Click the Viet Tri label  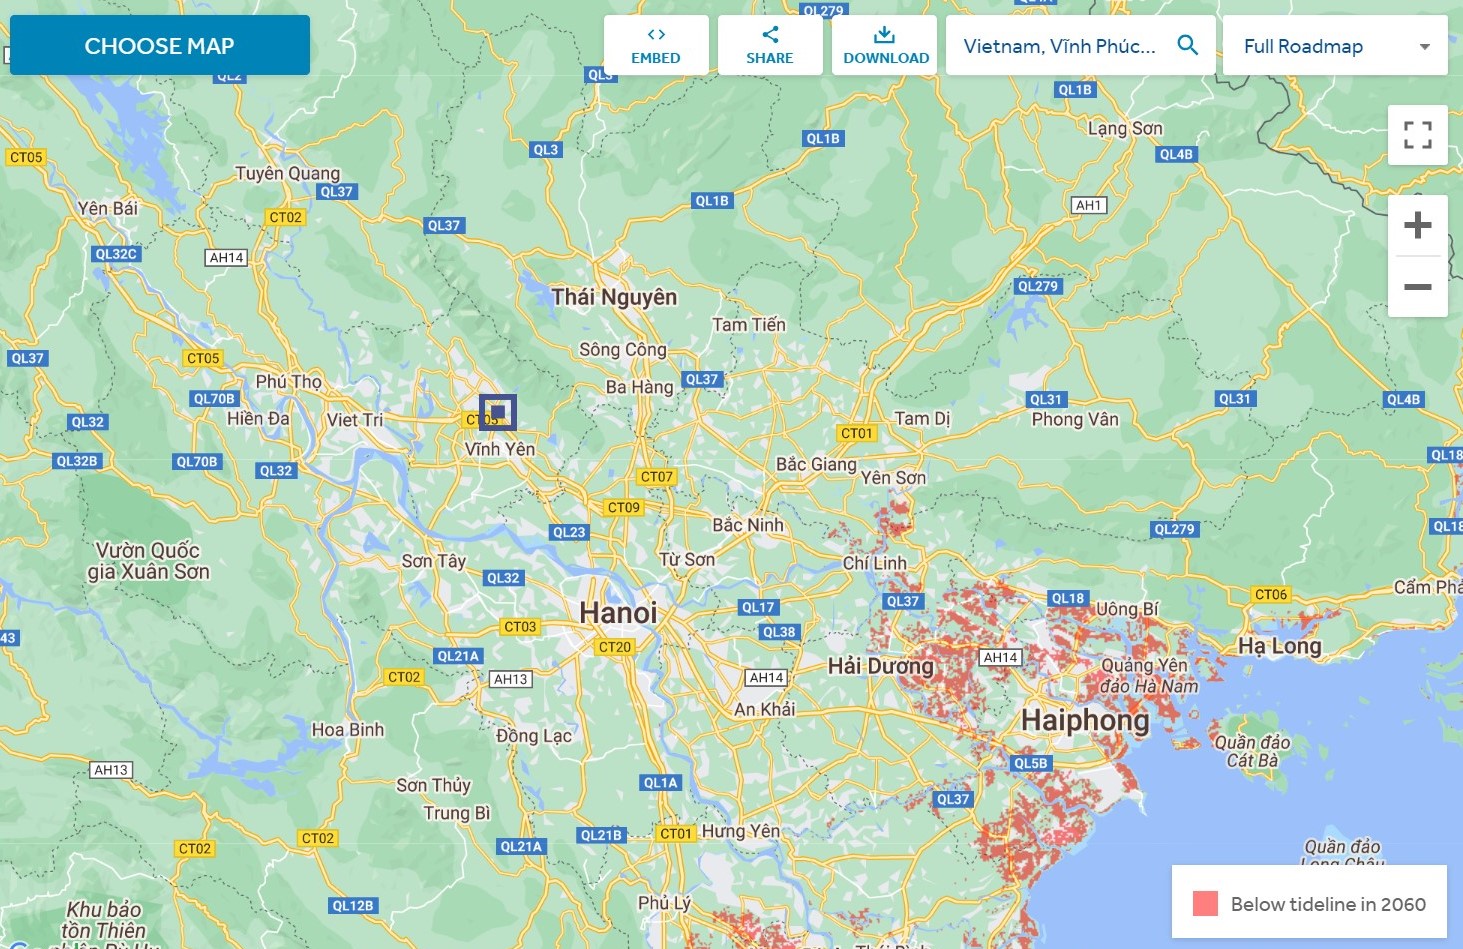coord(355,420)
